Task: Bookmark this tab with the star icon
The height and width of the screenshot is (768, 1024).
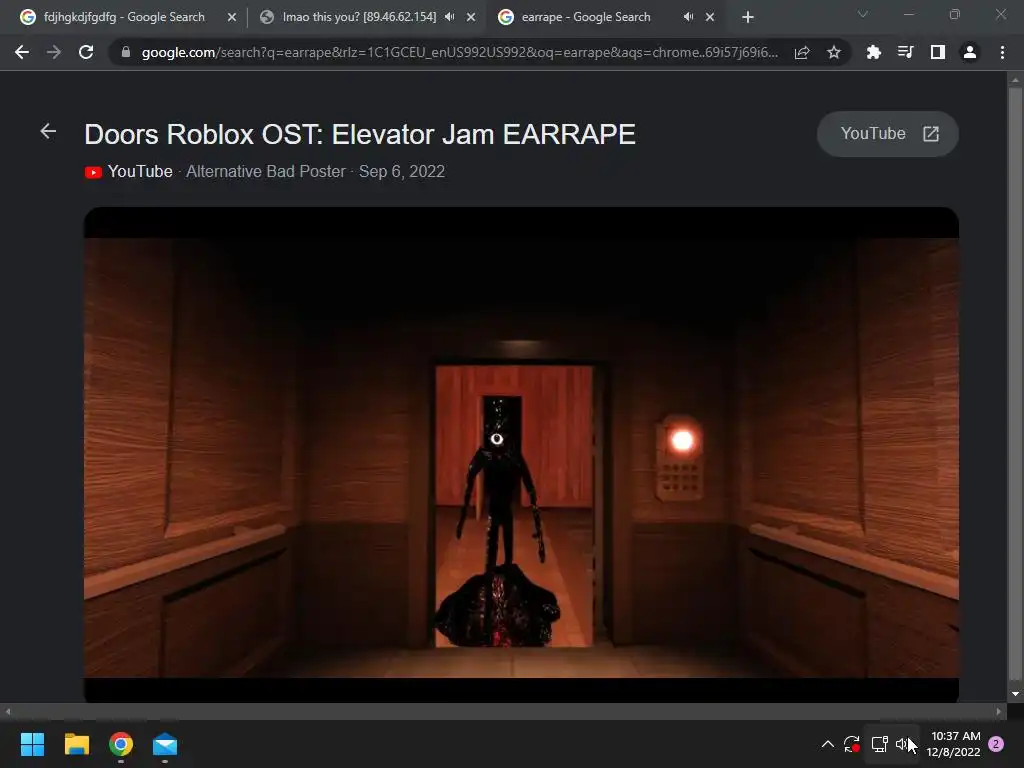Action: (834, 52)
